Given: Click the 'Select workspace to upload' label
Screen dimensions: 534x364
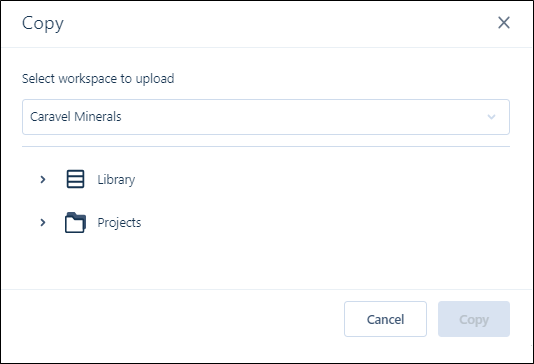Looking at the screenshot, I should click(x=98, y=79).
